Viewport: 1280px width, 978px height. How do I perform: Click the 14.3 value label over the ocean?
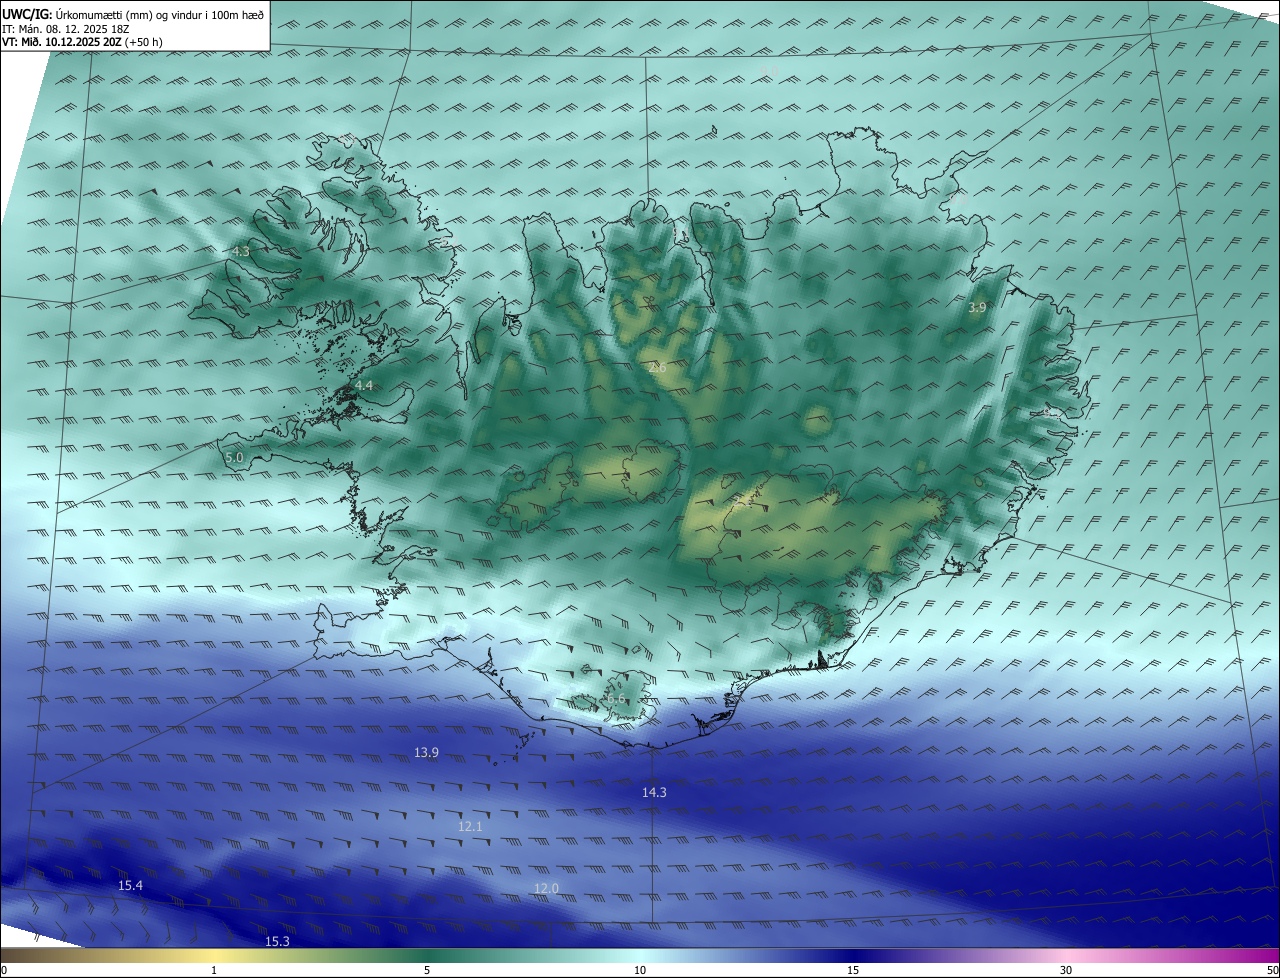click(x=654, y=792)
